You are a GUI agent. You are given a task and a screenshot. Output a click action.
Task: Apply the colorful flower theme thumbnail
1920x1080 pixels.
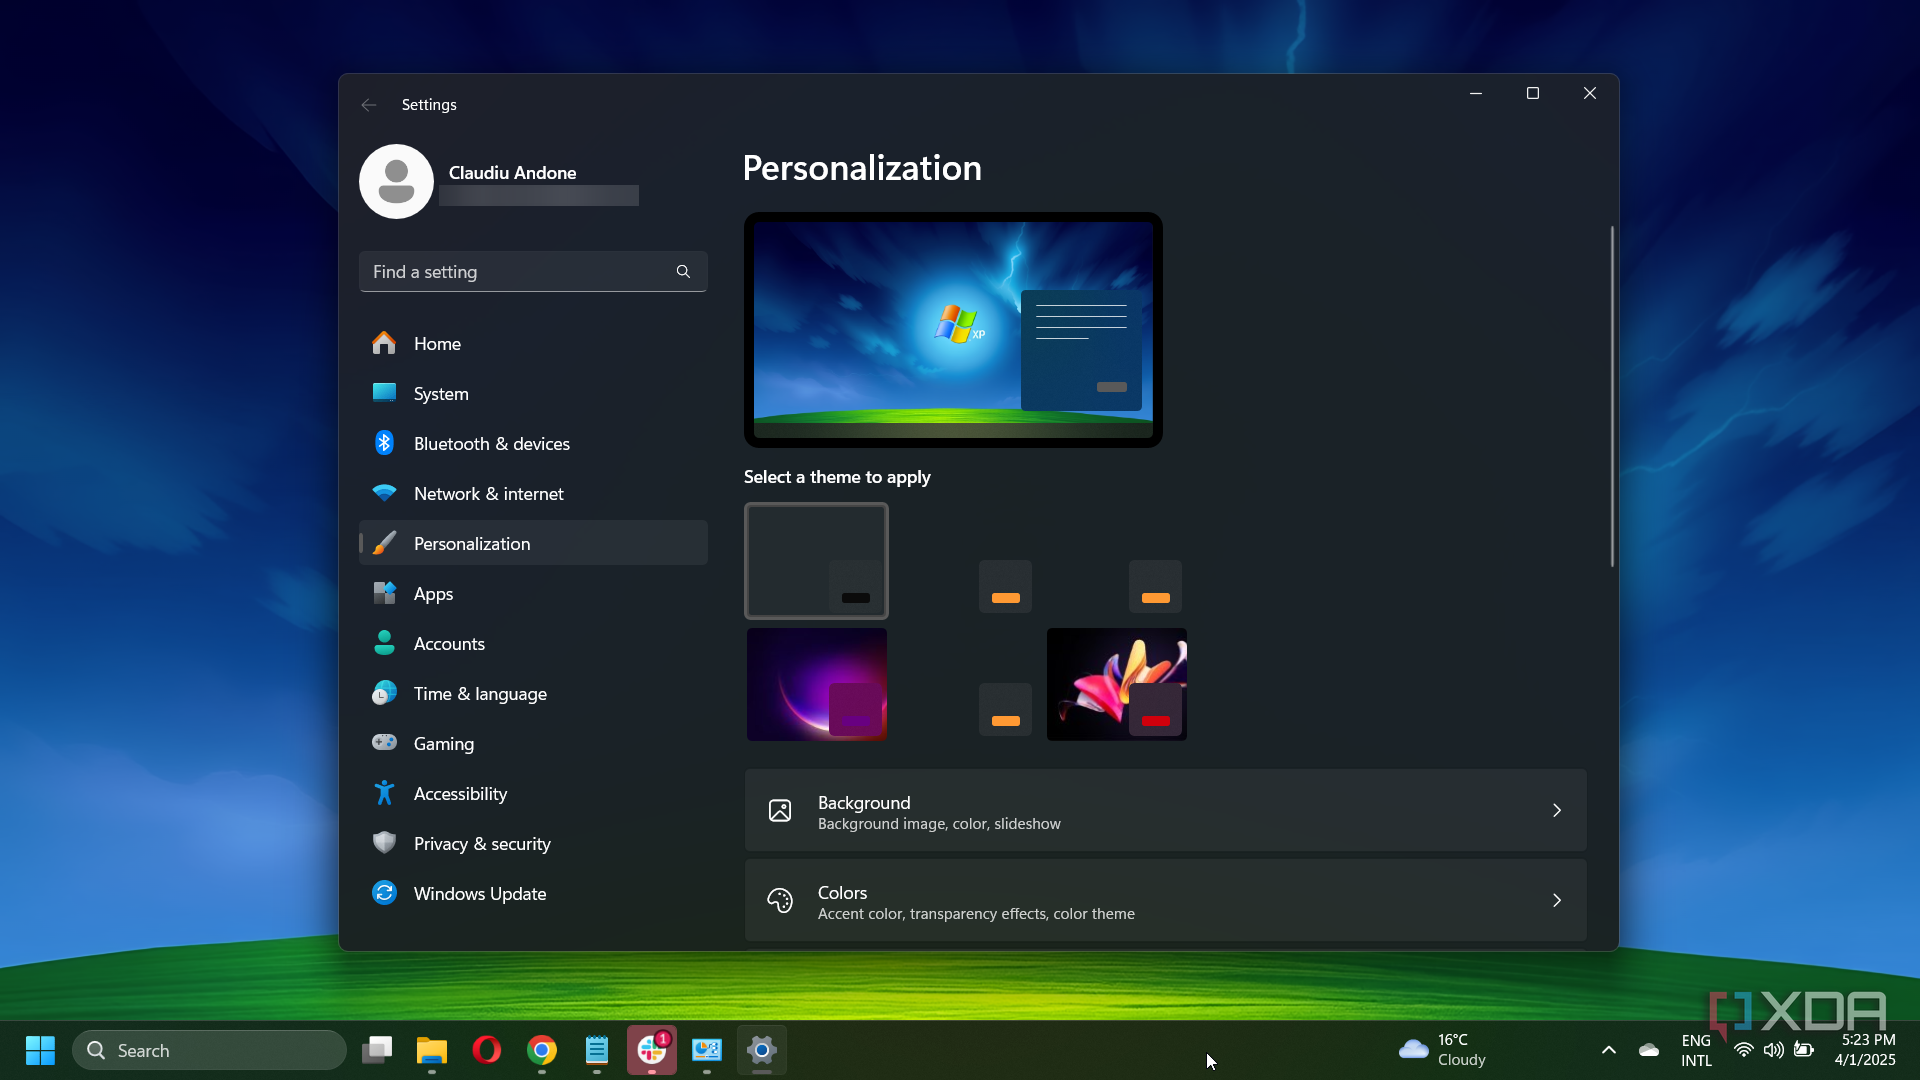[x=1117, y=684]
